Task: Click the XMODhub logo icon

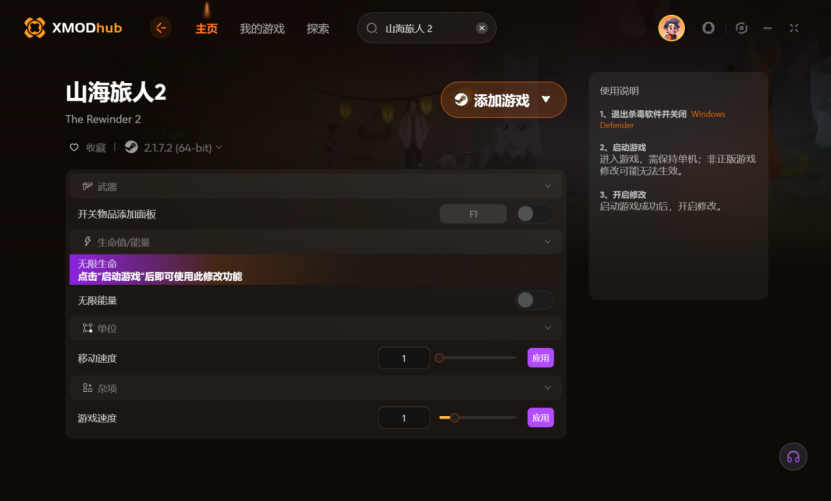Action: tap(34, 28)
